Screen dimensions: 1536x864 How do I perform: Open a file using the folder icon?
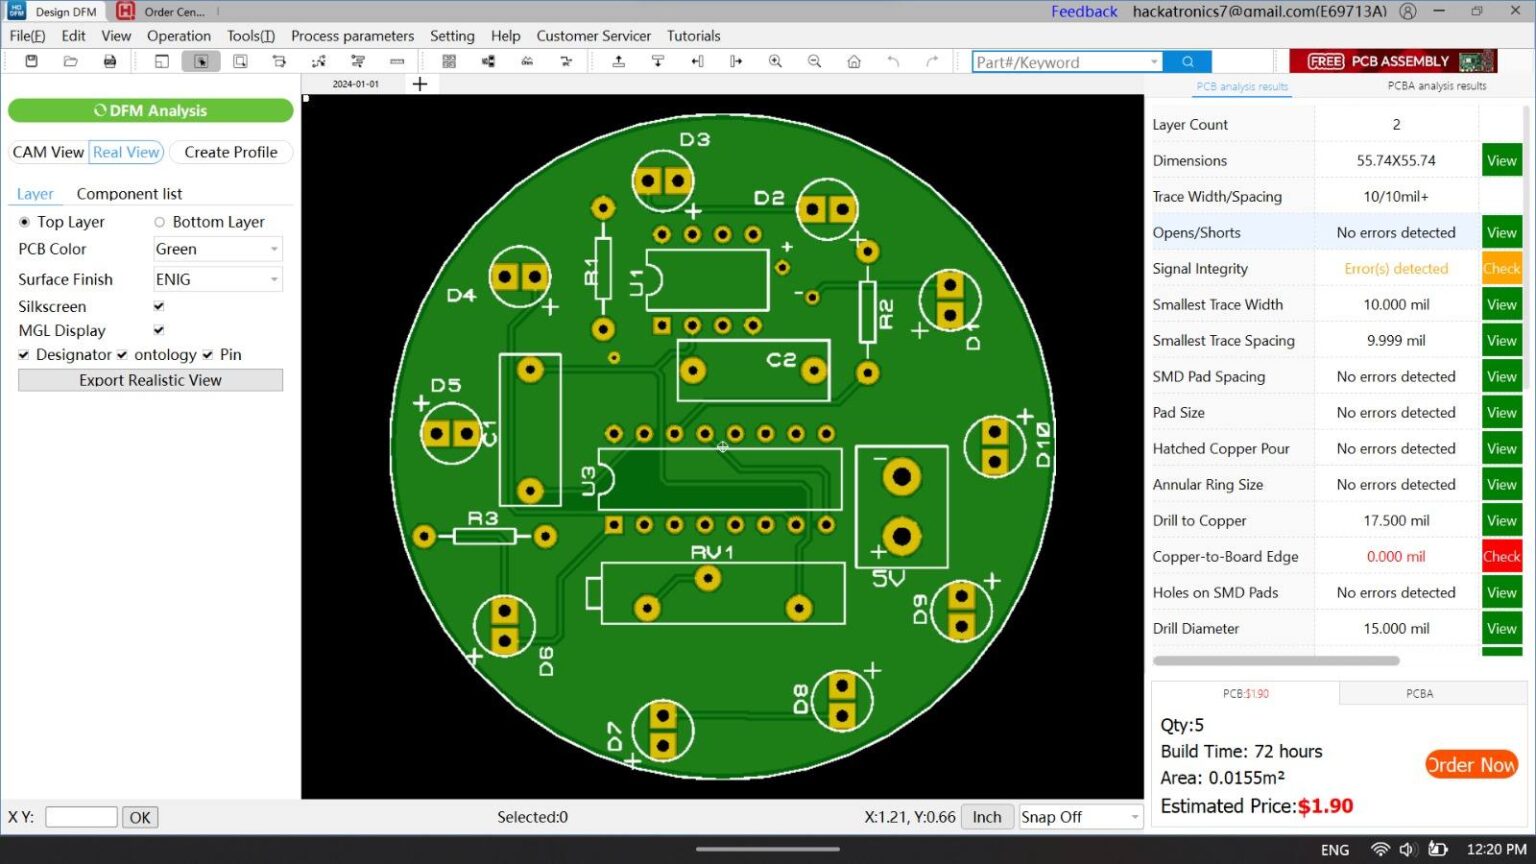point(69,61)
